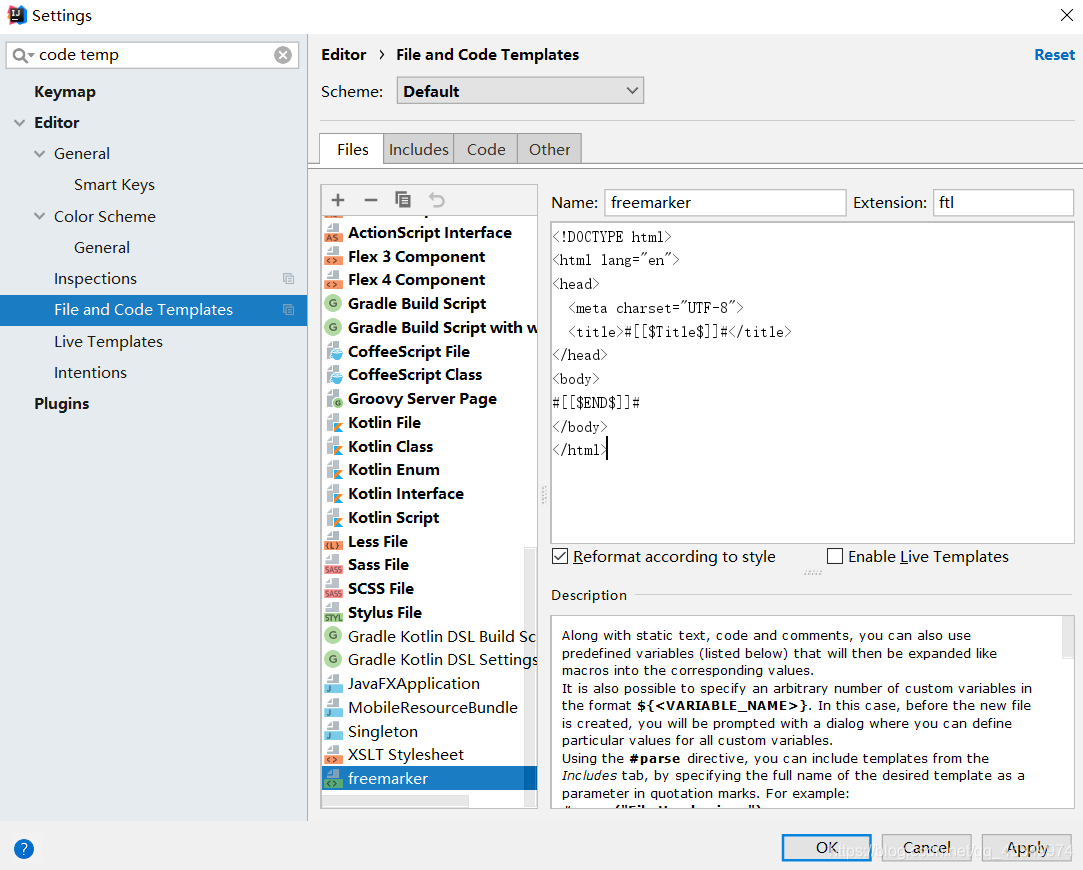Click the Sass File icon
The height and width of the screenshot is (870, 1083).
point(334,565)
